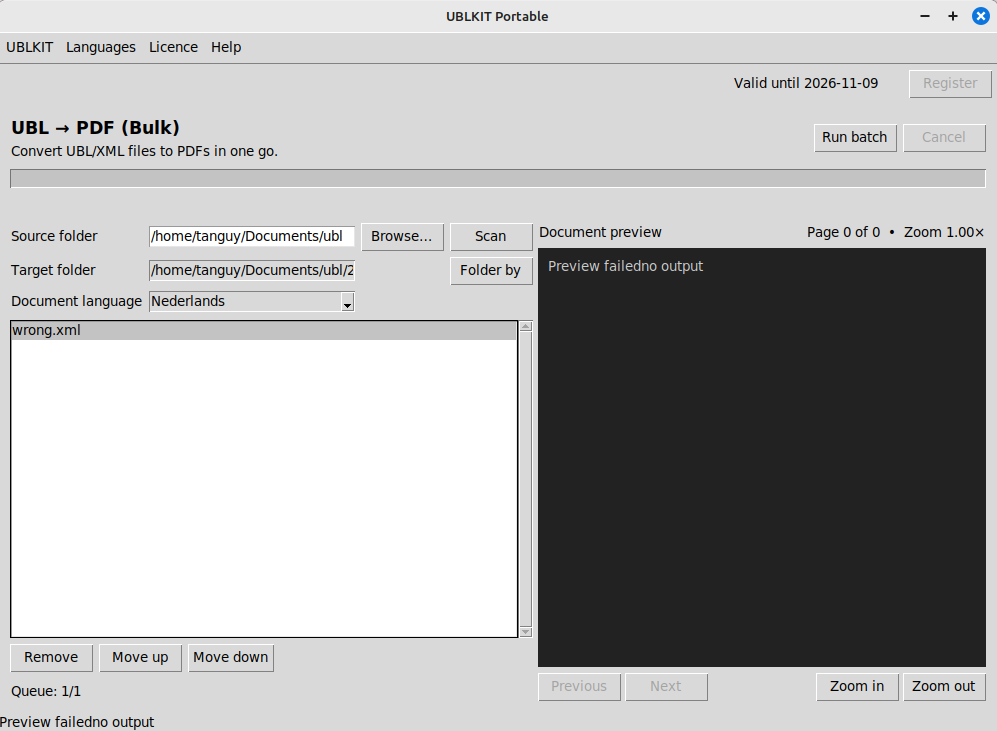
Task: Open the Help menu
Action: (226, 47)
